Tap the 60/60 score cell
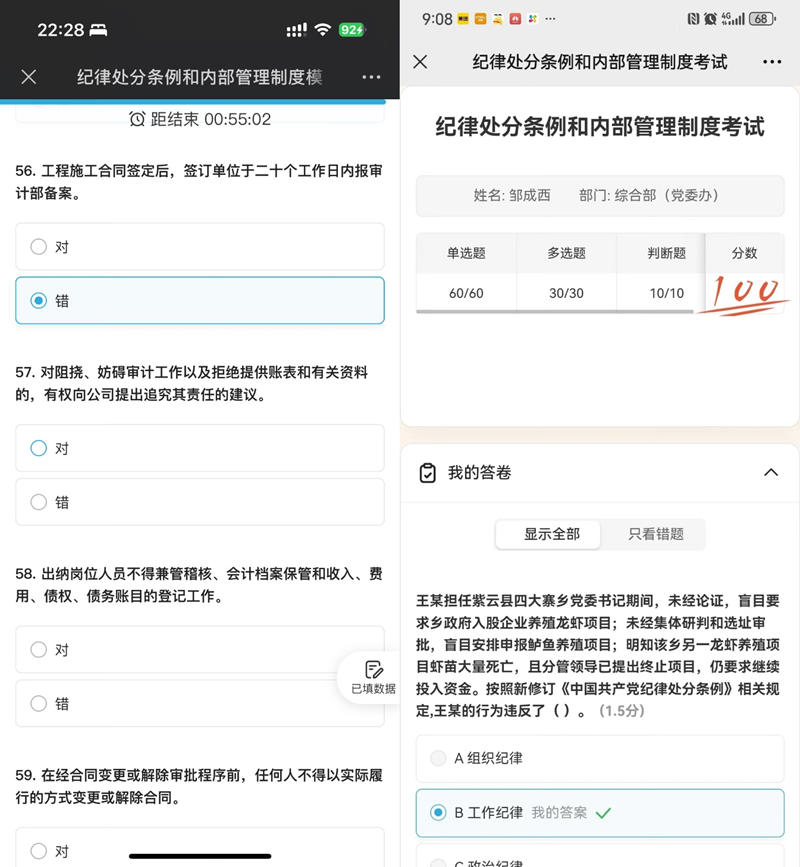The height and width of the screenshot is (867, 800). (466, 293)
